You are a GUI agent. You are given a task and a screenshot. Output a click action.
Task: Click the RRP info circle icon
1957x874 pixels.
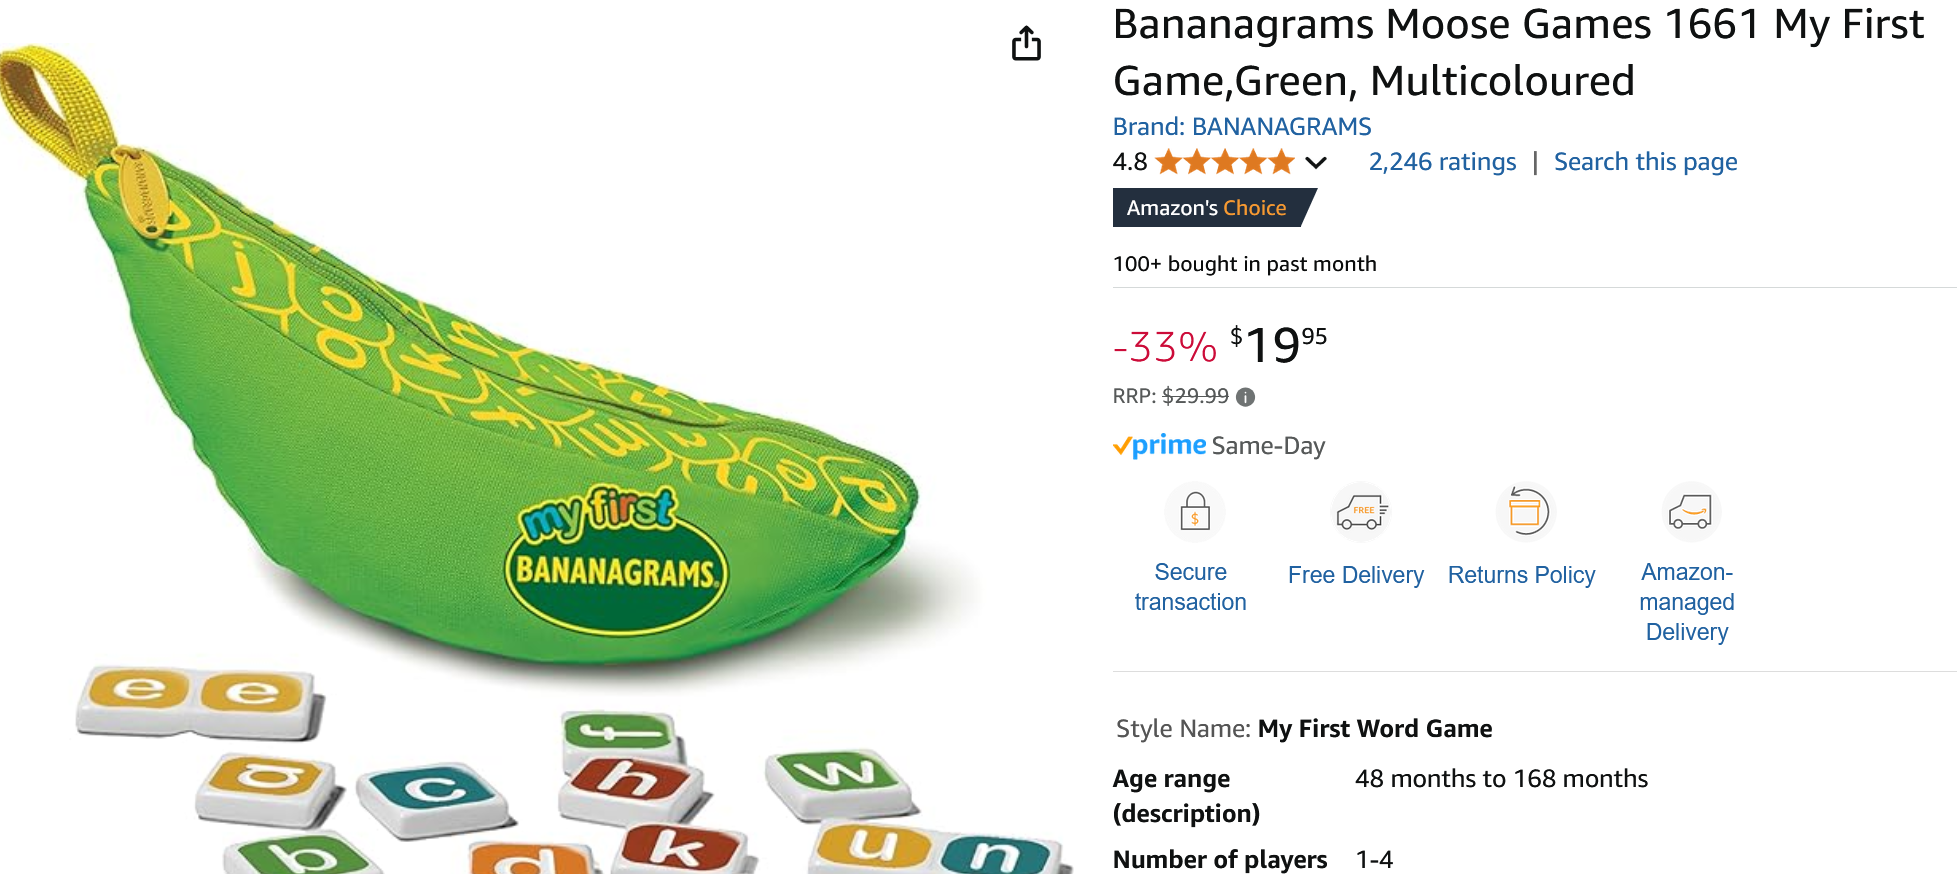click(1245, 397)
